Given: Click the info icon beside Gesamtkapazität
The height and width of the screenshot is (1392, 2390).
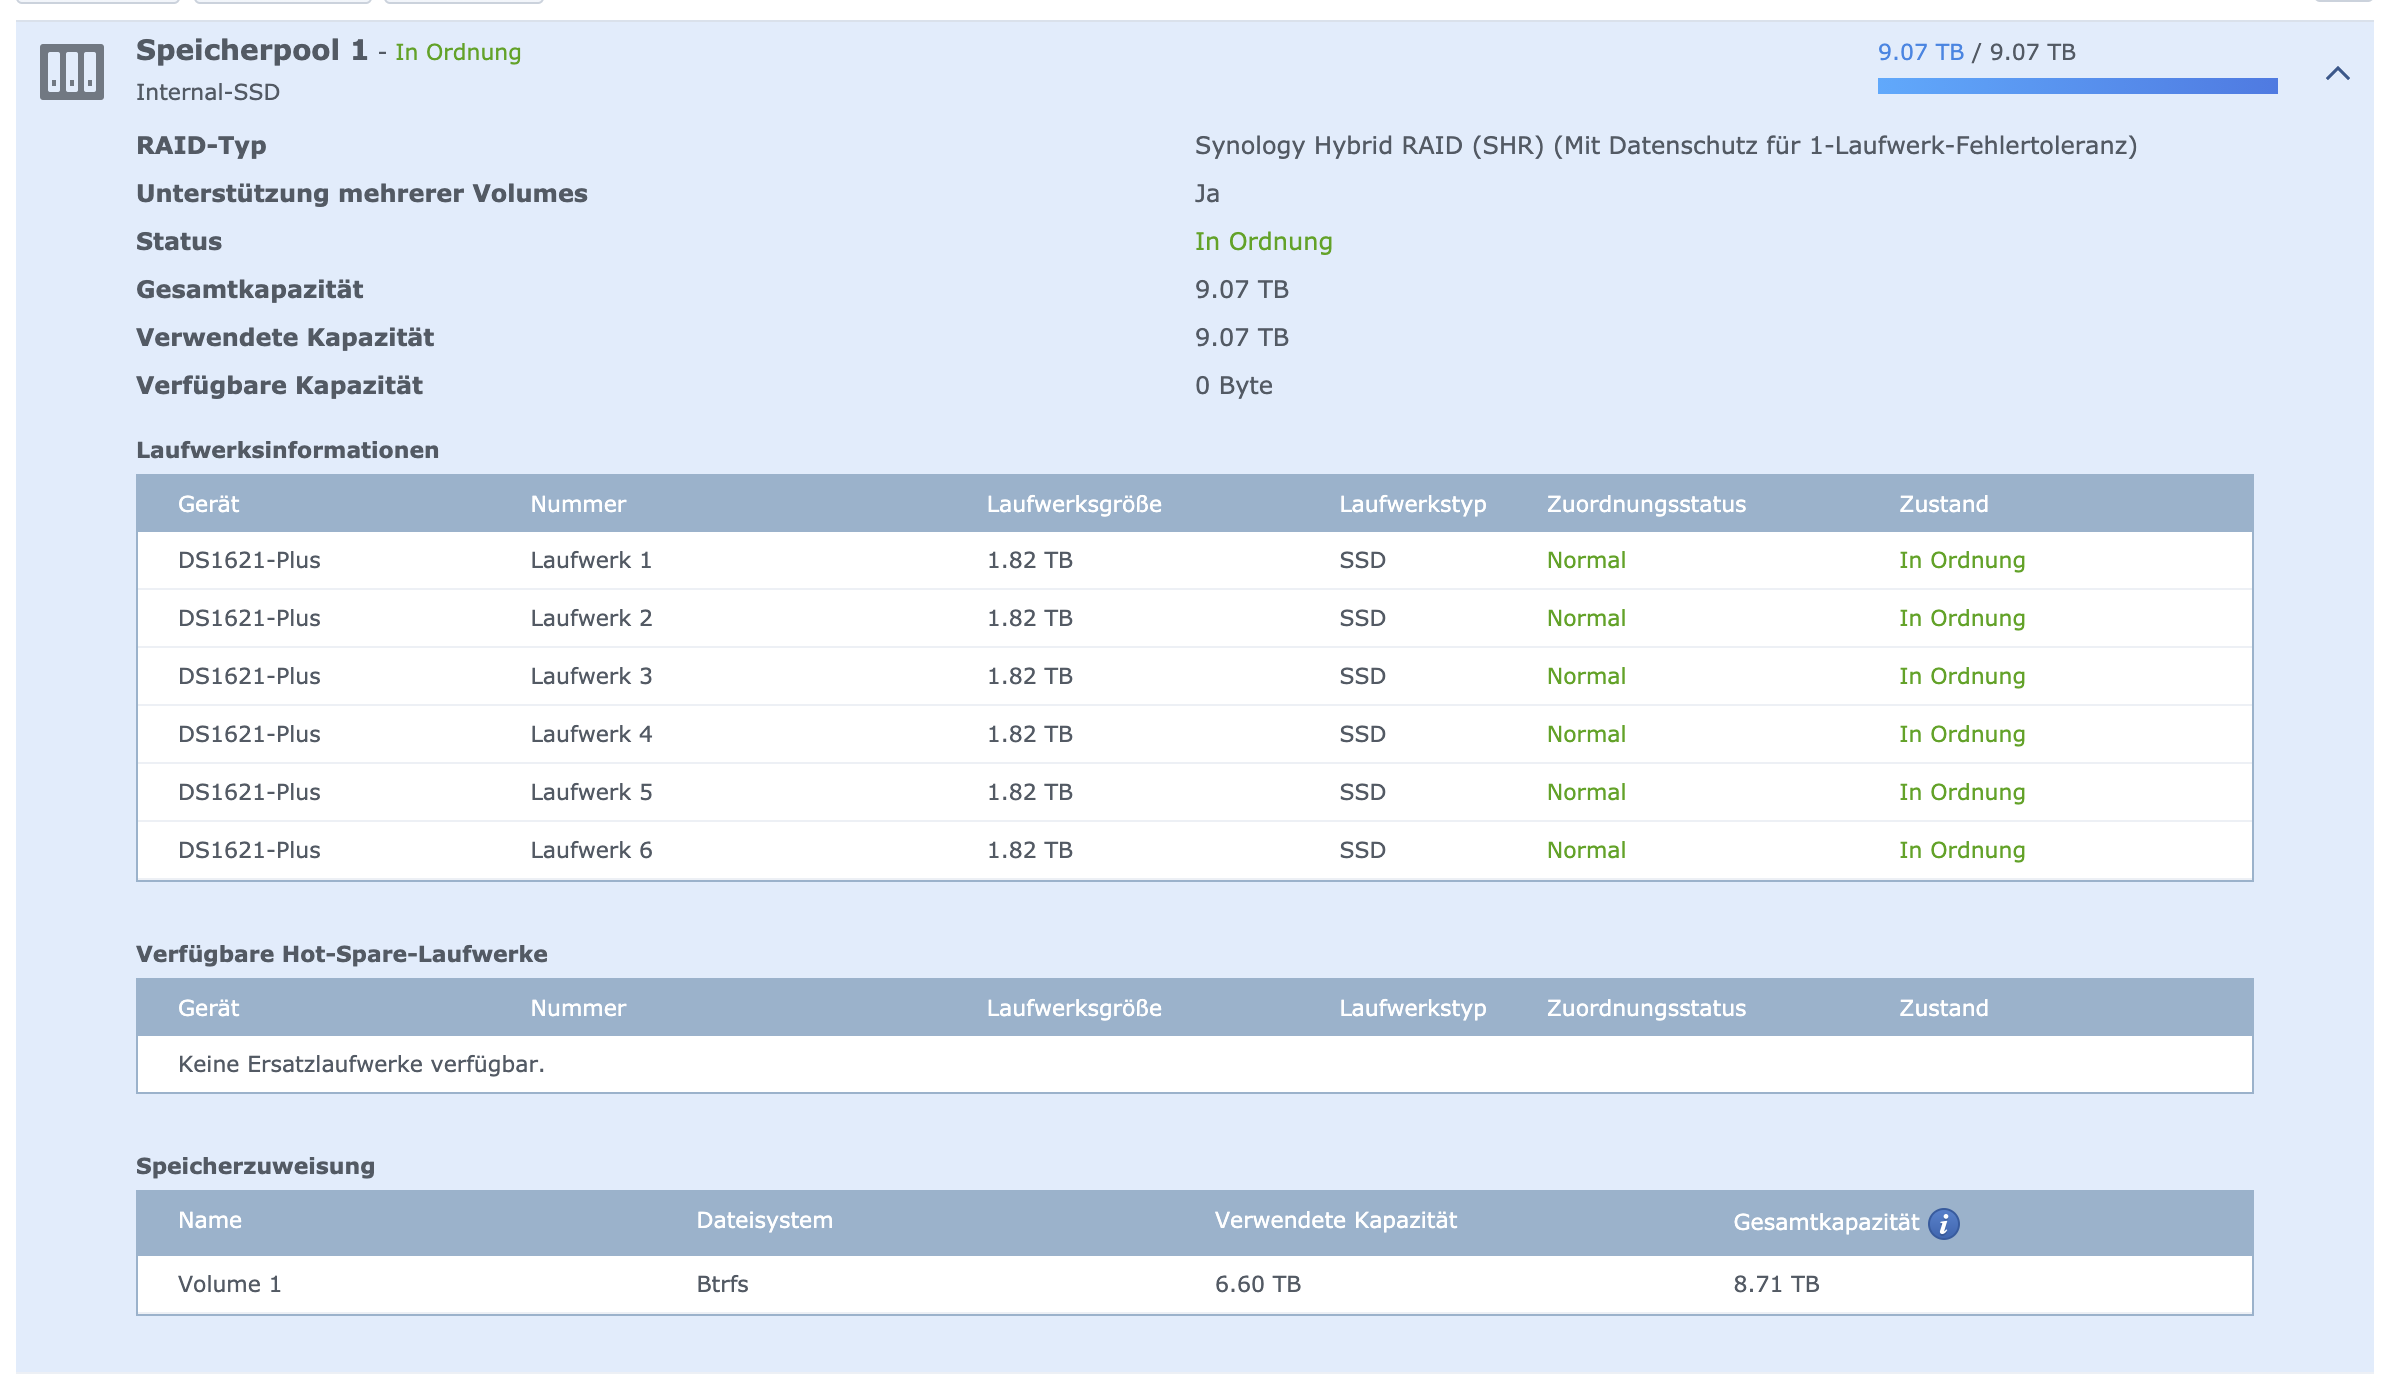Looking at the screenshot, I should click(x=1943, y=1223).
